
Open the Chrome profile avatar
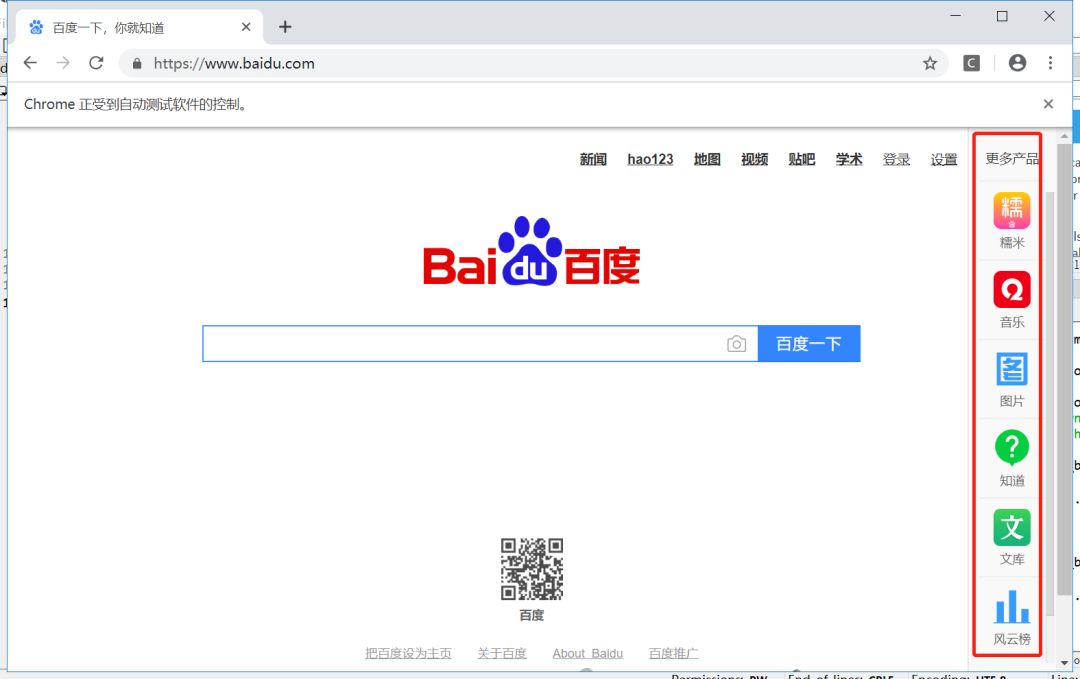pos(1017,63)
